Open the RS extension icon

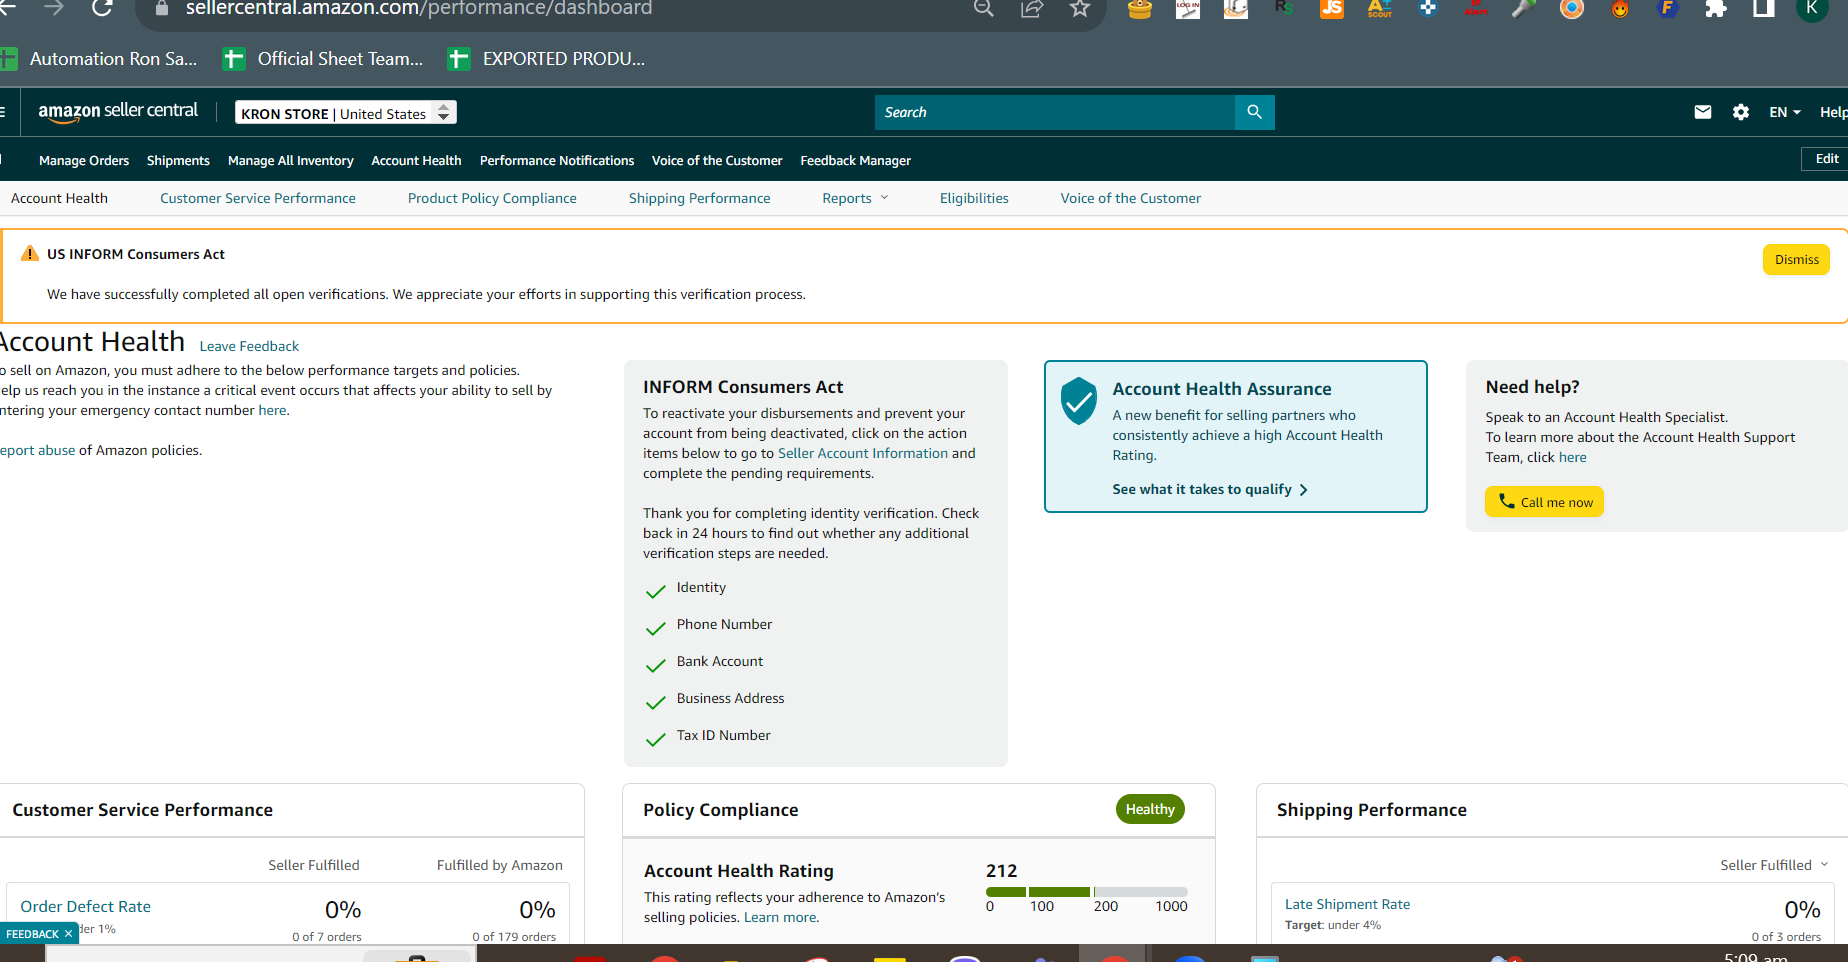1284,8
